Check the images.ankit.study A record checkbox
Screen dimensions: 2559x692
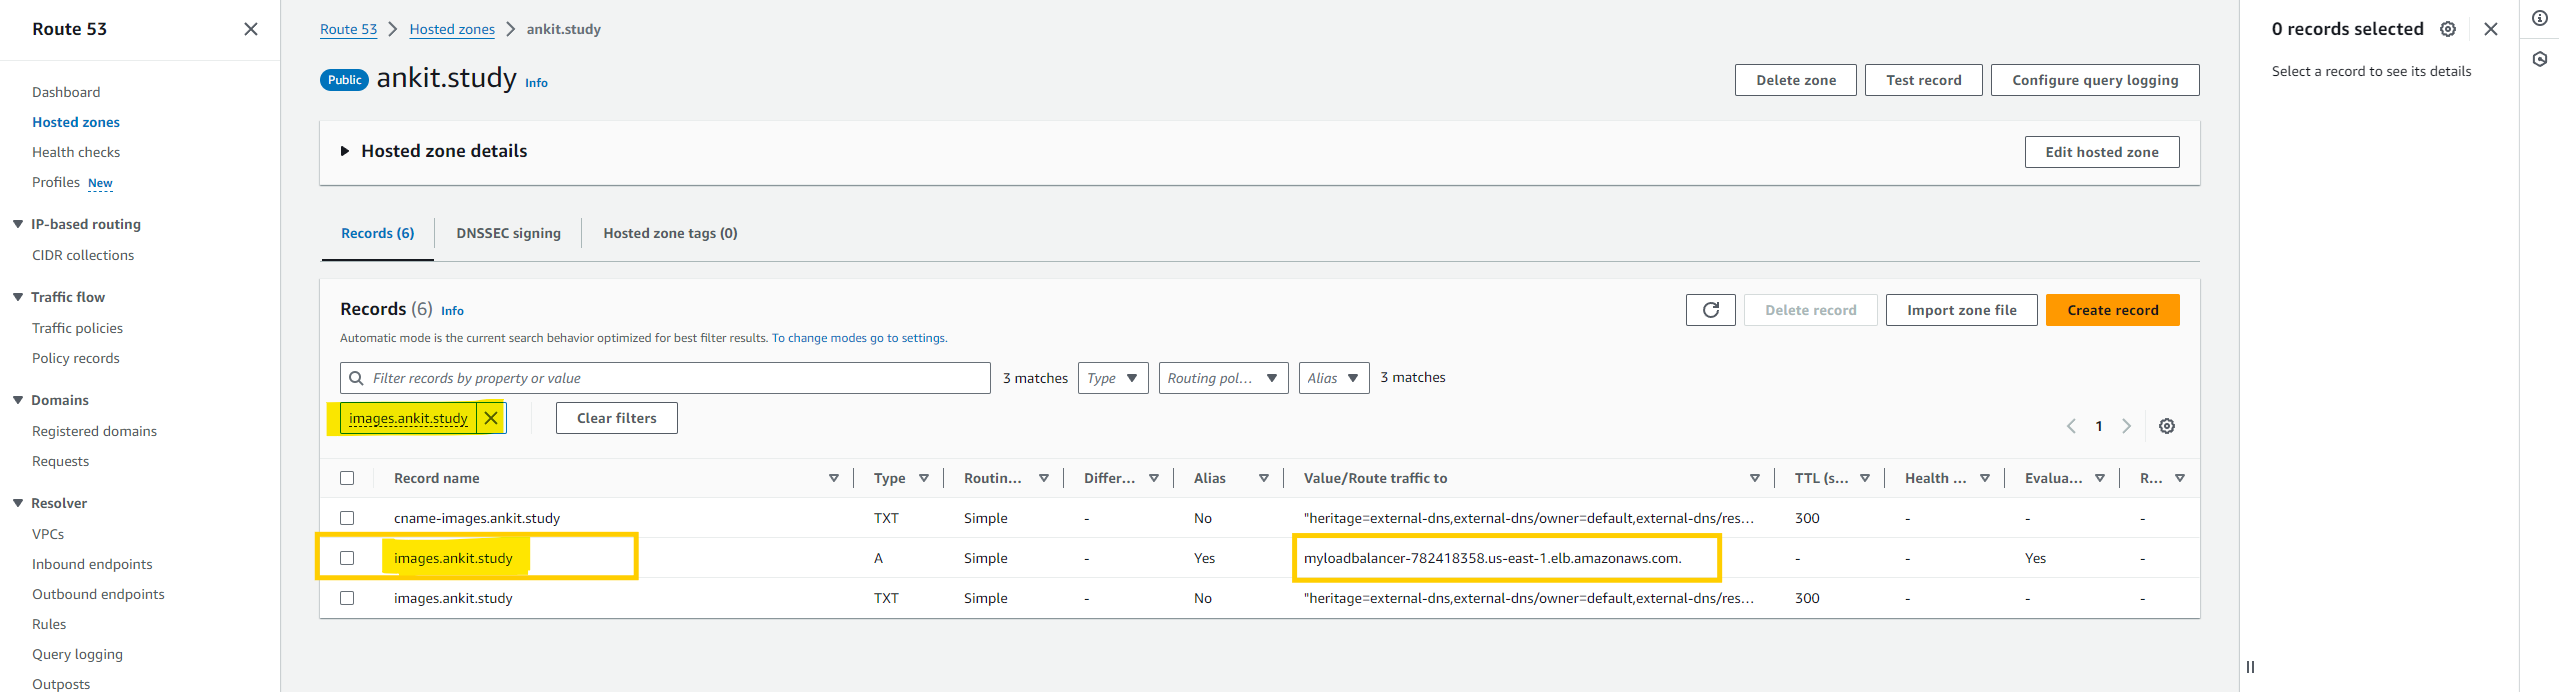347,558
